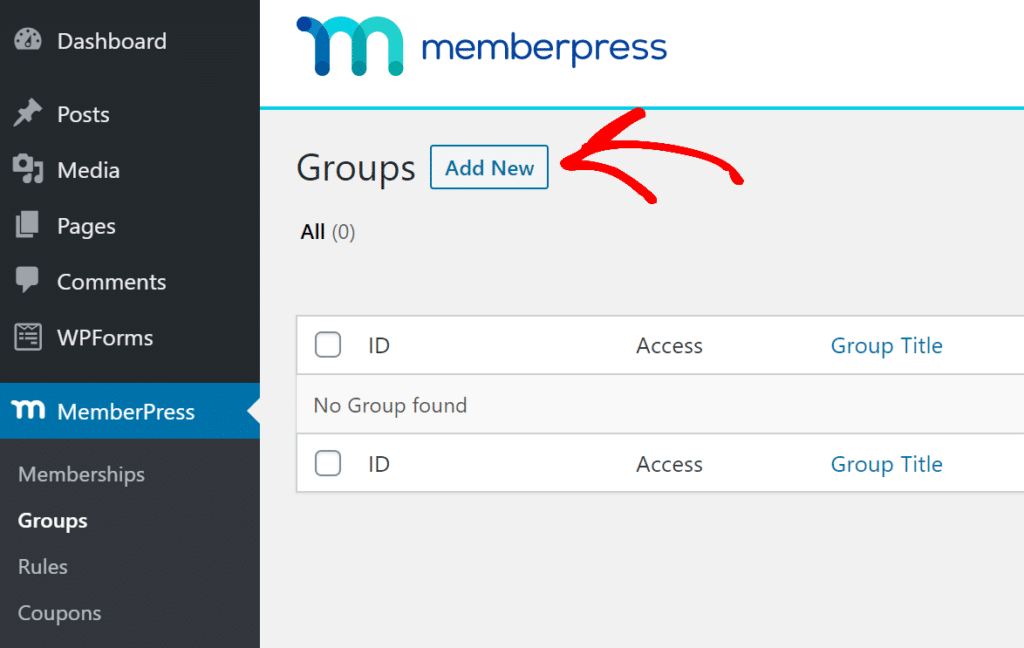Select the Groups submenu item
Viewport: 1024px width, 648px height.
point(53,520)
